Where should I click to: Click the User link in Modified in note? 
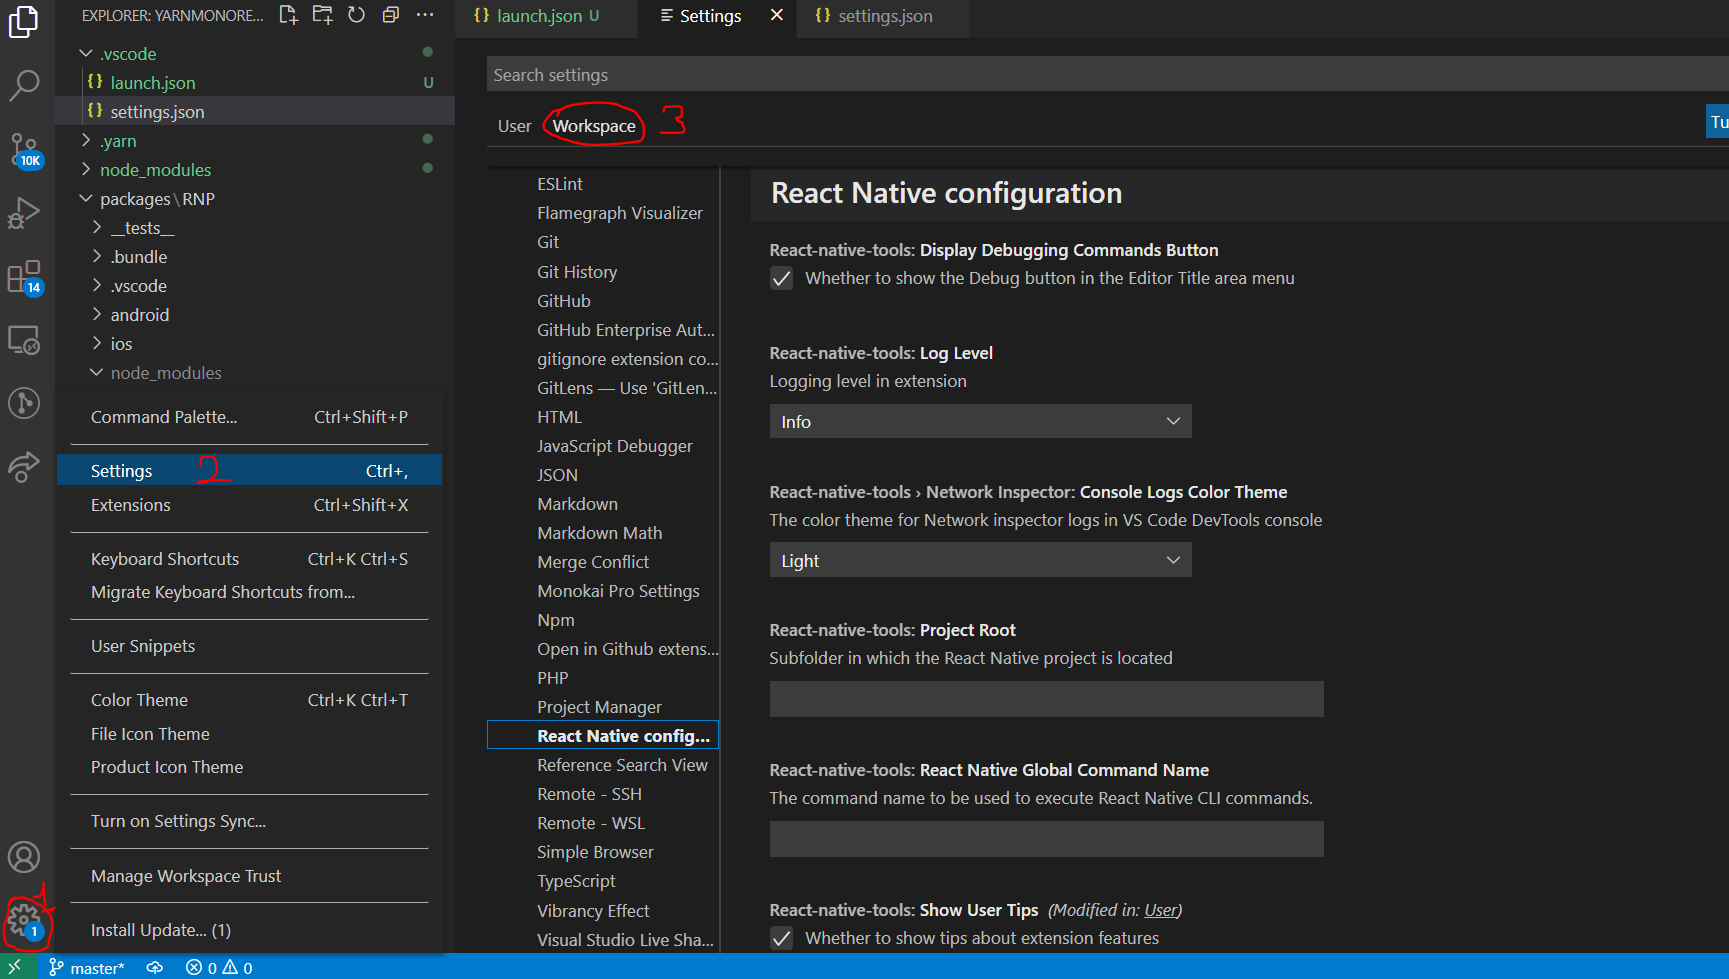coord(1160,910)
